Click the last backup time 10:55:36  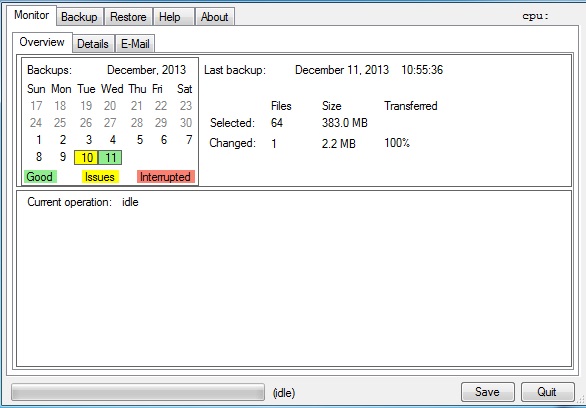422,70
